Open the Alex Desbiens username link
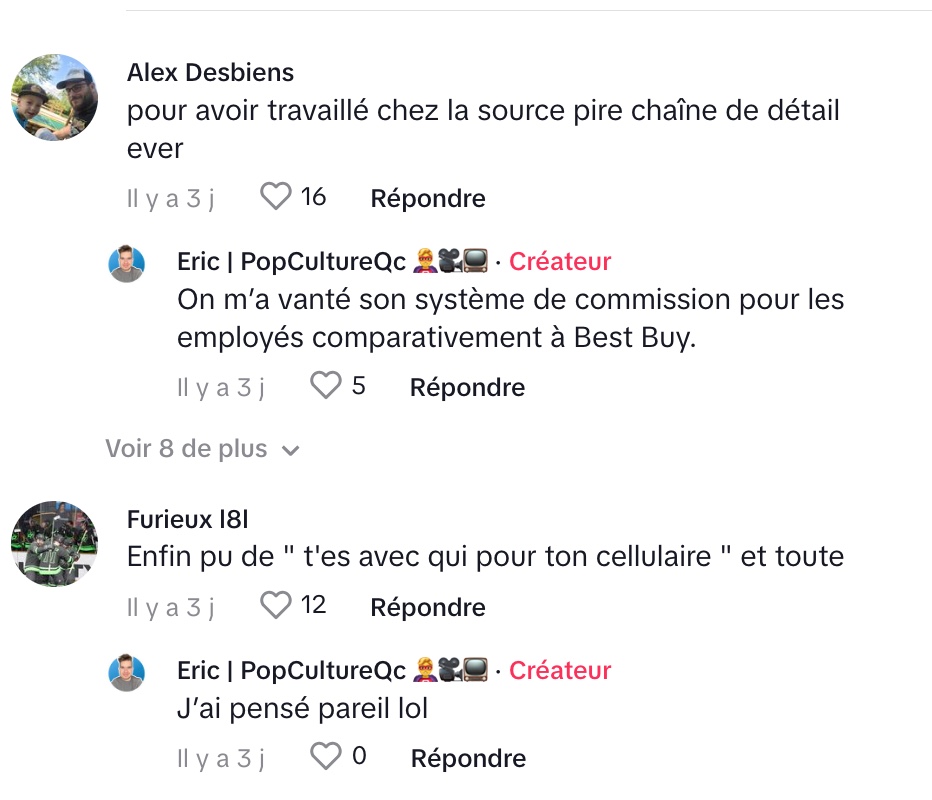 pos(211,73)
